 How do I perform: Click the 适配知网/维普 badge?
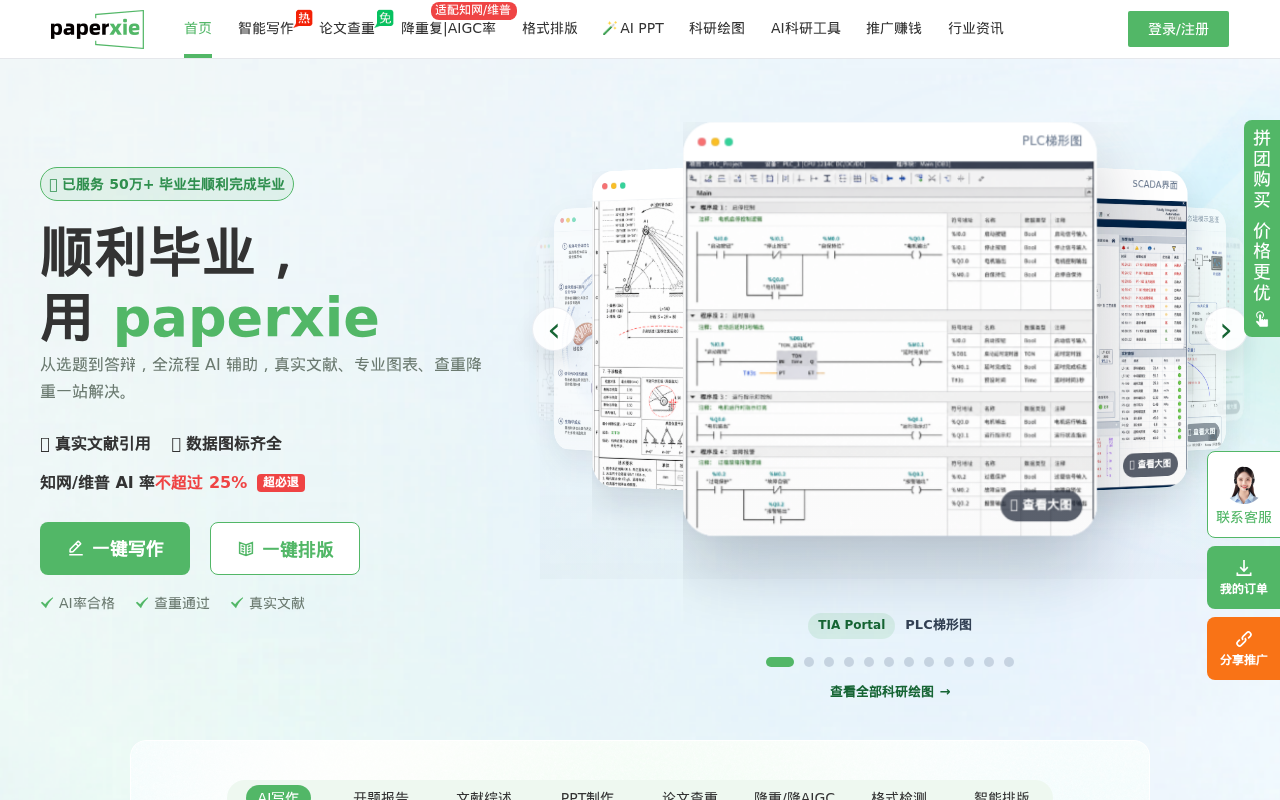pyautogui.click(x=474, y=10)
